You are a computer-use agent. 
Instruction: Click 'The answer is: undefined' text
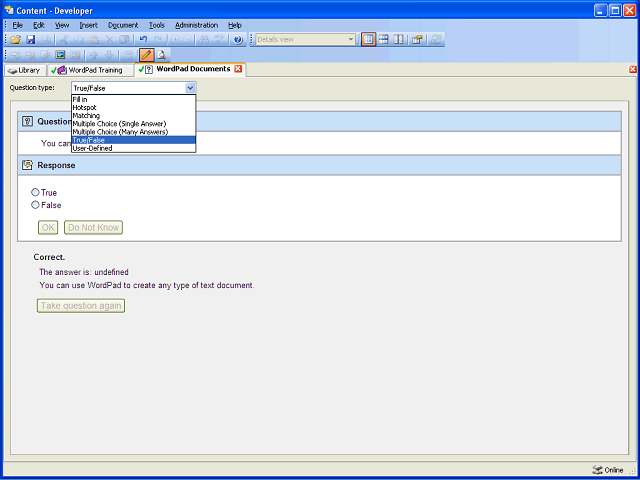(84, 272)
